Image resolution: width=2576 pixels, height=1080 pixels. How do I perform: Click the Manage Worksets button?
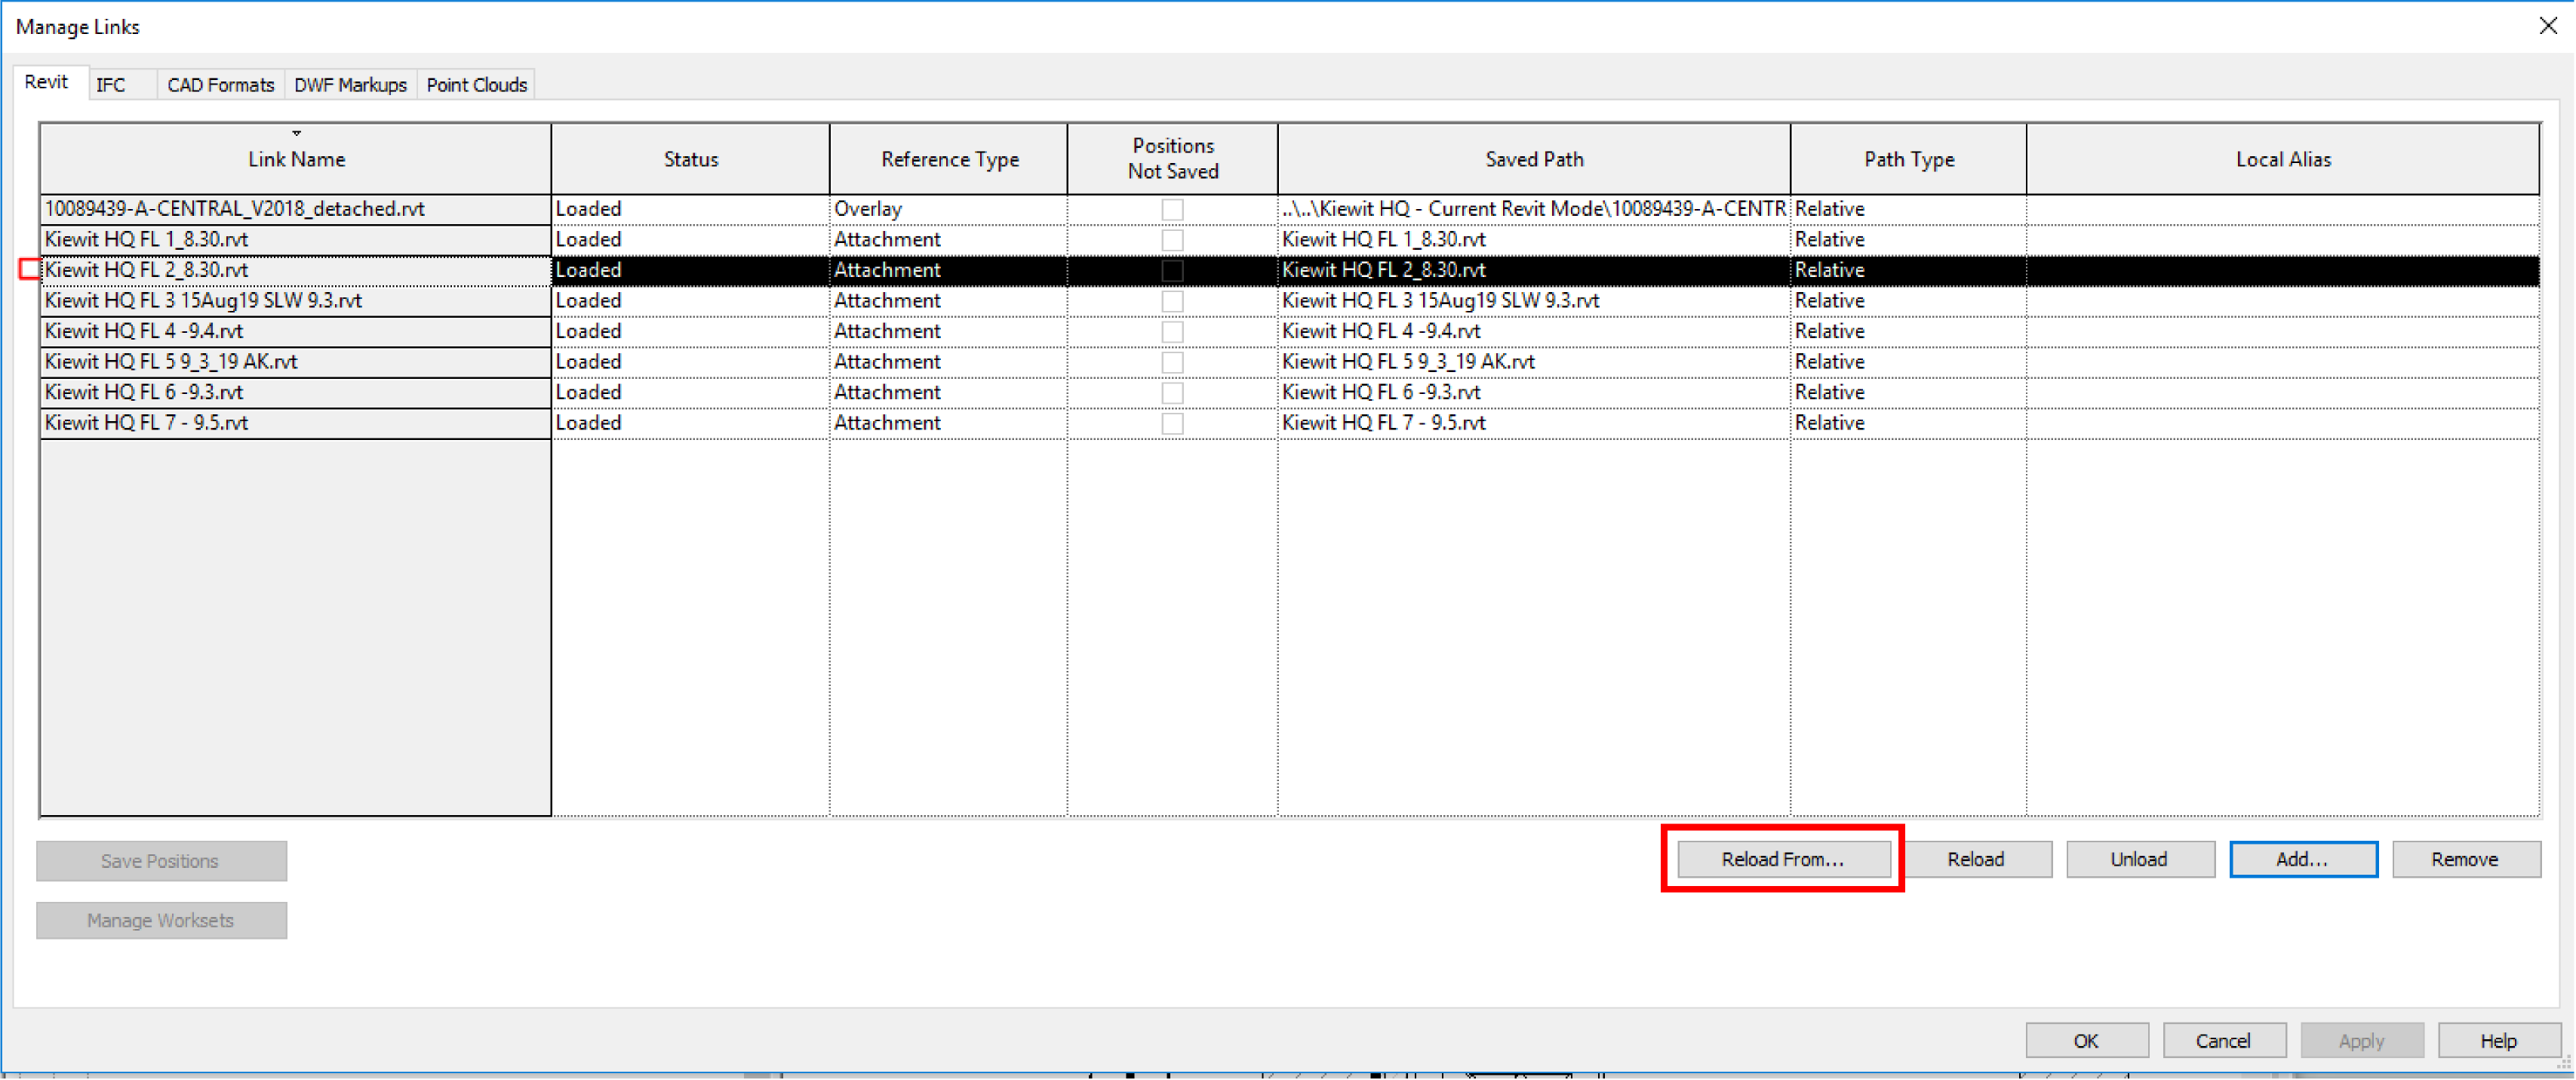click(161, 919)
